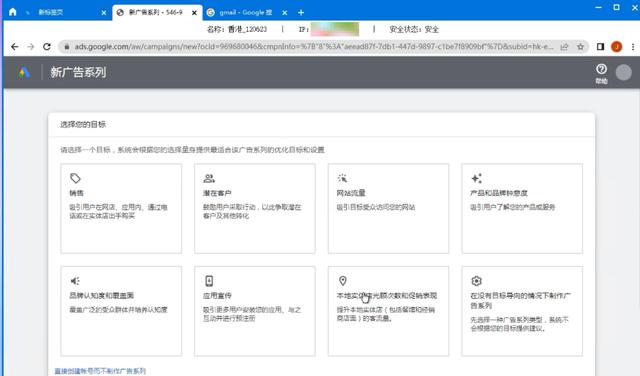Go back using the browser back arrow

click(15, 47)
